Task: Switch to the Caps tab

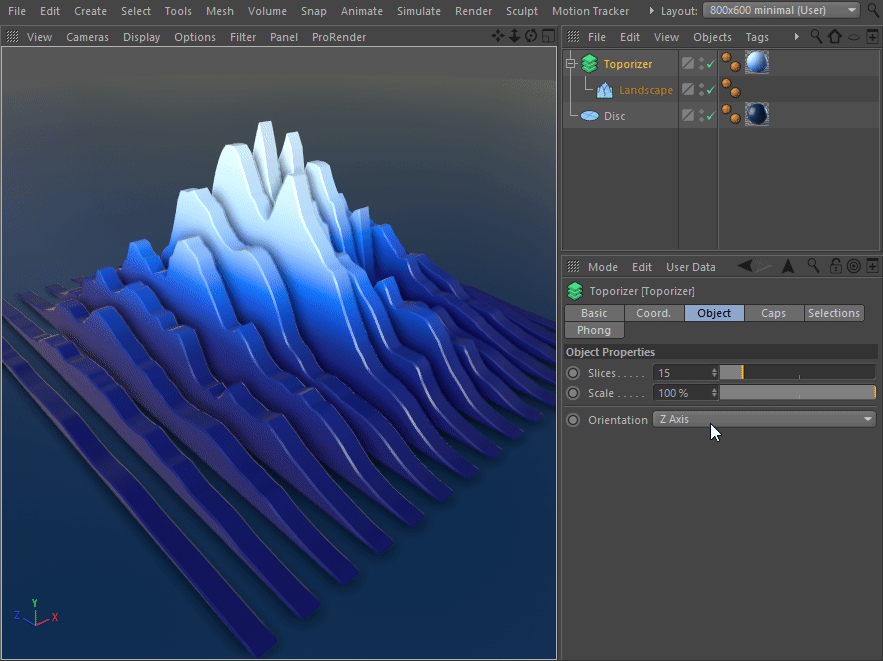Action: point(774,313)
